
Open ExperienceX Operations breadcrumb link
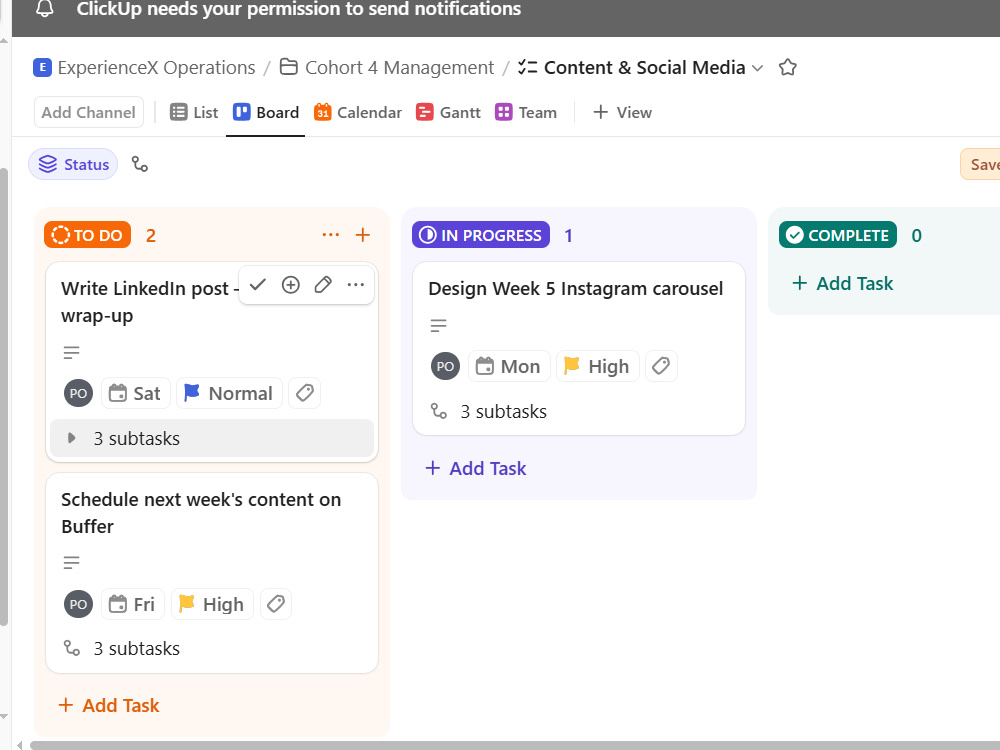[x=156, y=68]
